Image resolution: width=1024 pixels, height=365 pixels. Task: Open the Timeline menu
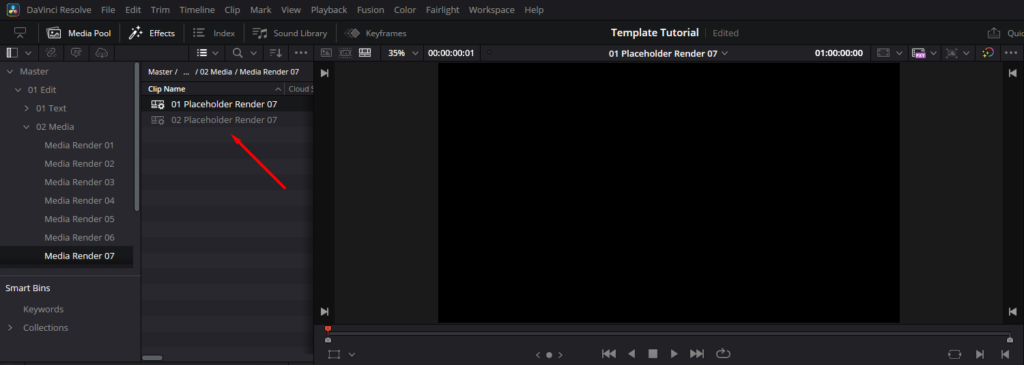[197, 10]
